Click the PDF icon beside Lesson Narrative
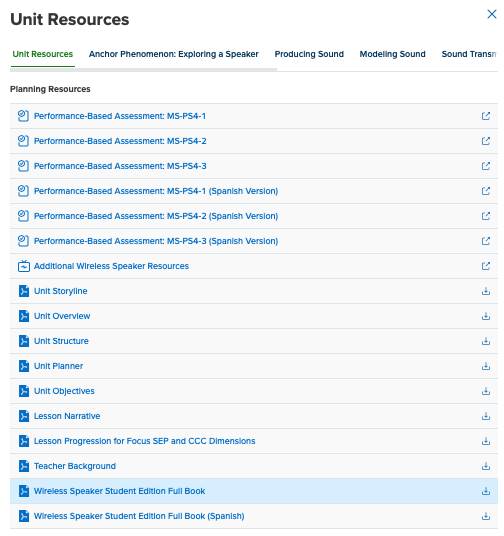The width and height of the screenshot is (504, 536). tap(24, 416)
